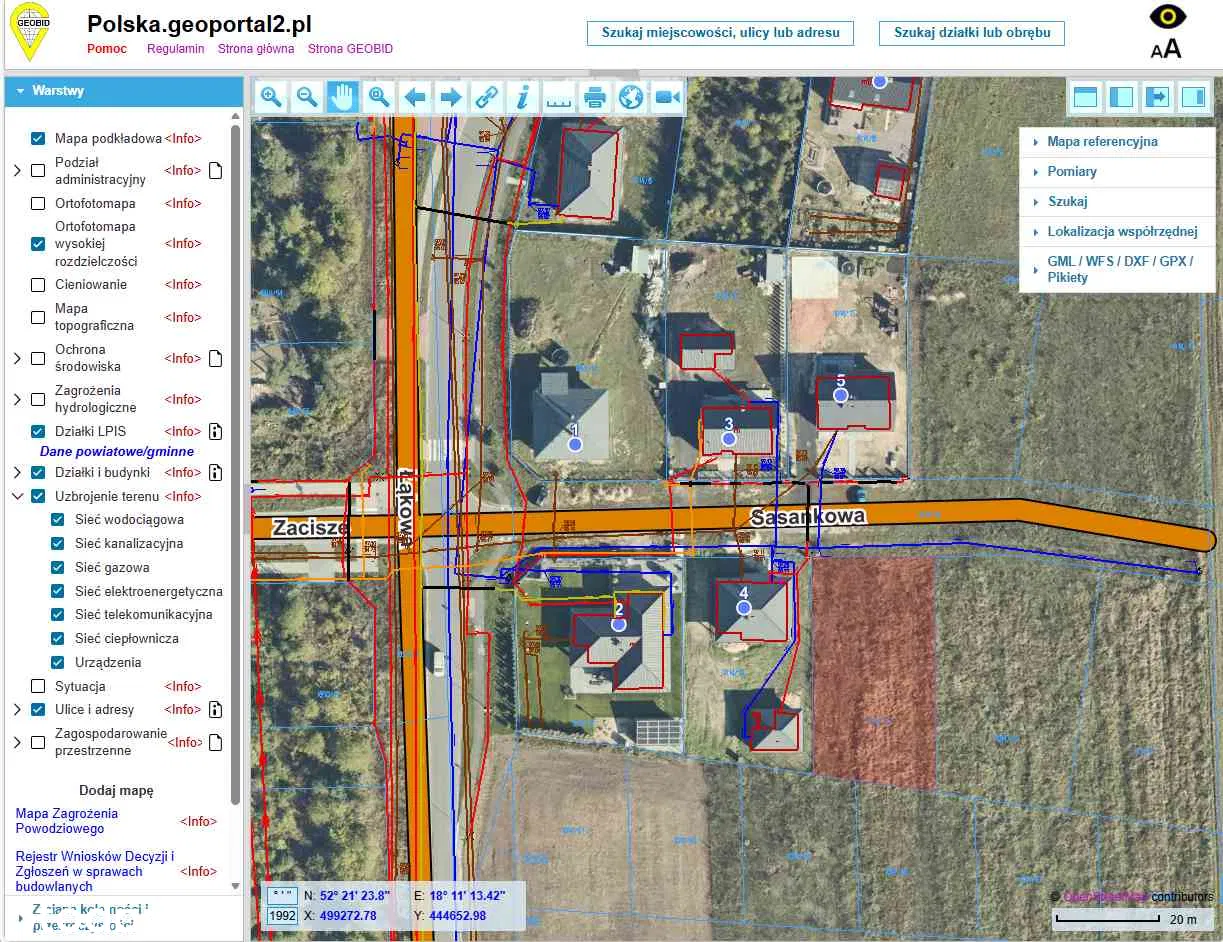Select the info identify tool
The height and width of the screenshot is (942, 1223).
522,97
